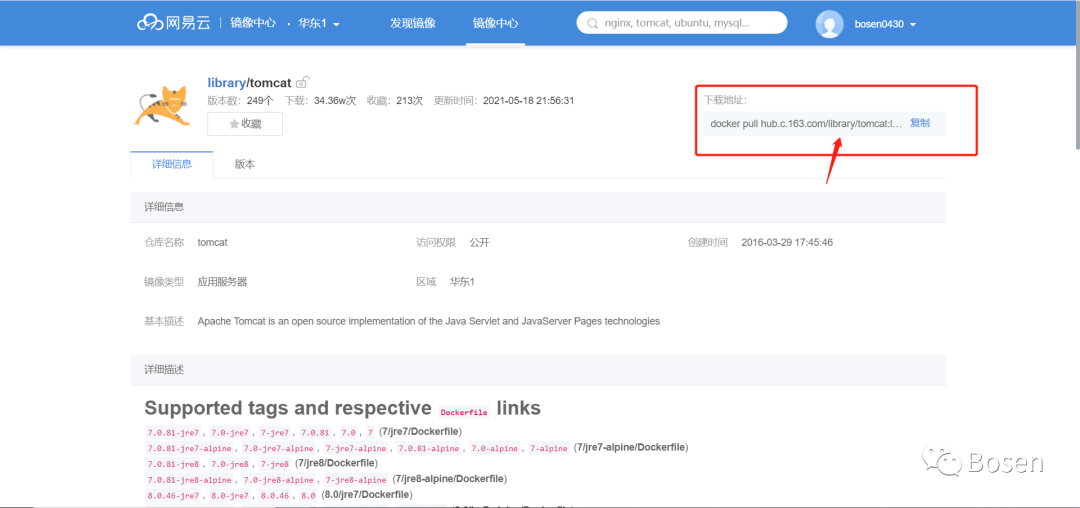The height and width of the screenshot is (508, 1080).
Task: Click the 8.0-jre7 tag
Action: pyautogui.click(x=229, y=496)
